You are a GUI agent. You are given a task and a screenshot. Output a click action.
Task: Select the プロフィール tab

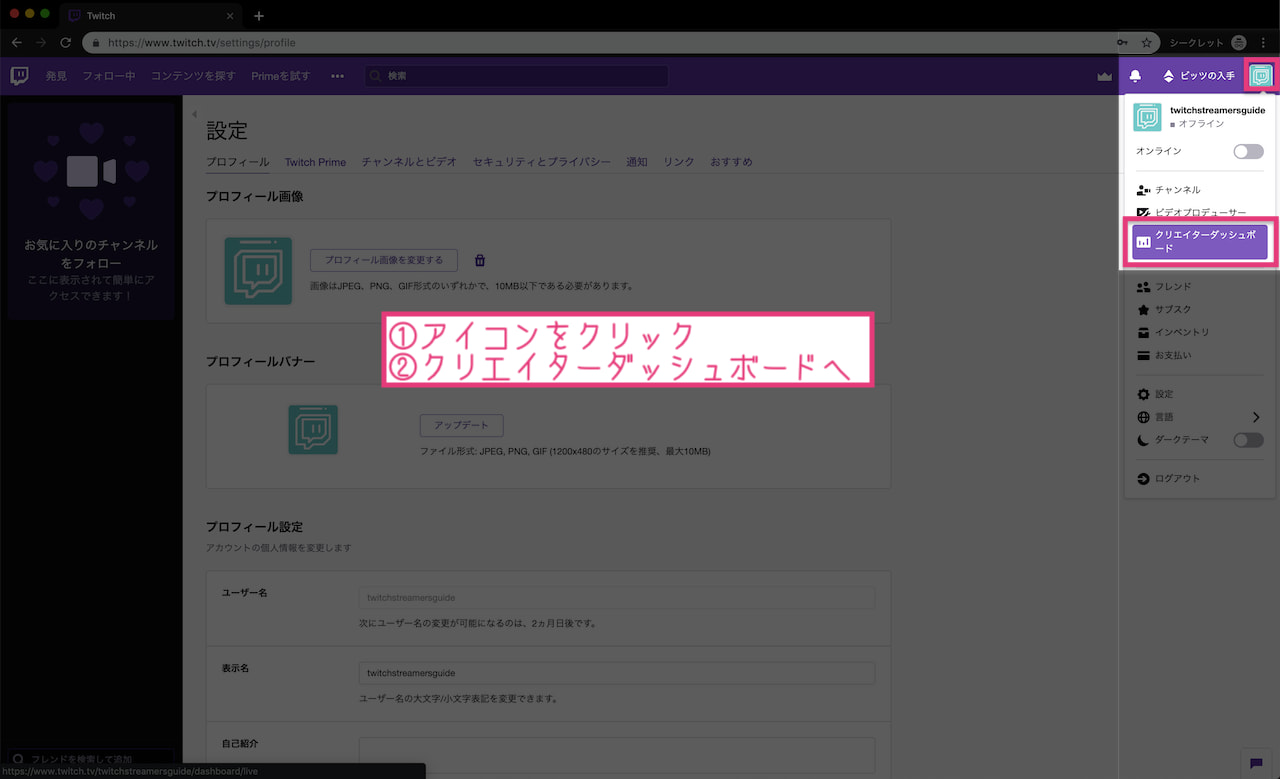(x=237, y=162)
